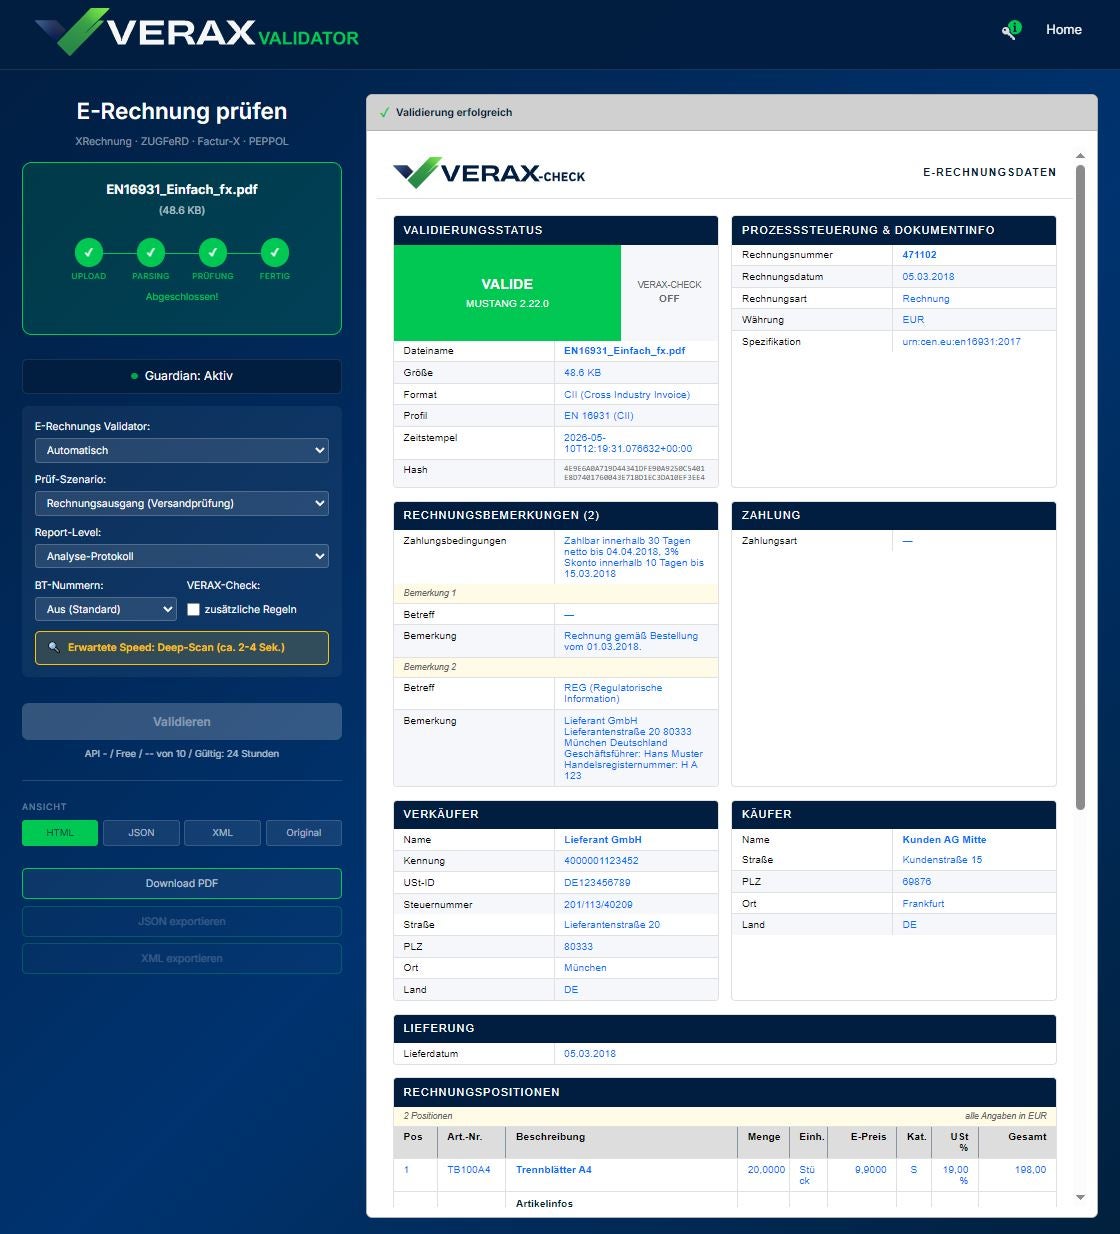The width and height of the screenshot is (1120, 1234).
Task: Click Lieferdatum value 05.03.2018
Action: [x=590, y=1054]
